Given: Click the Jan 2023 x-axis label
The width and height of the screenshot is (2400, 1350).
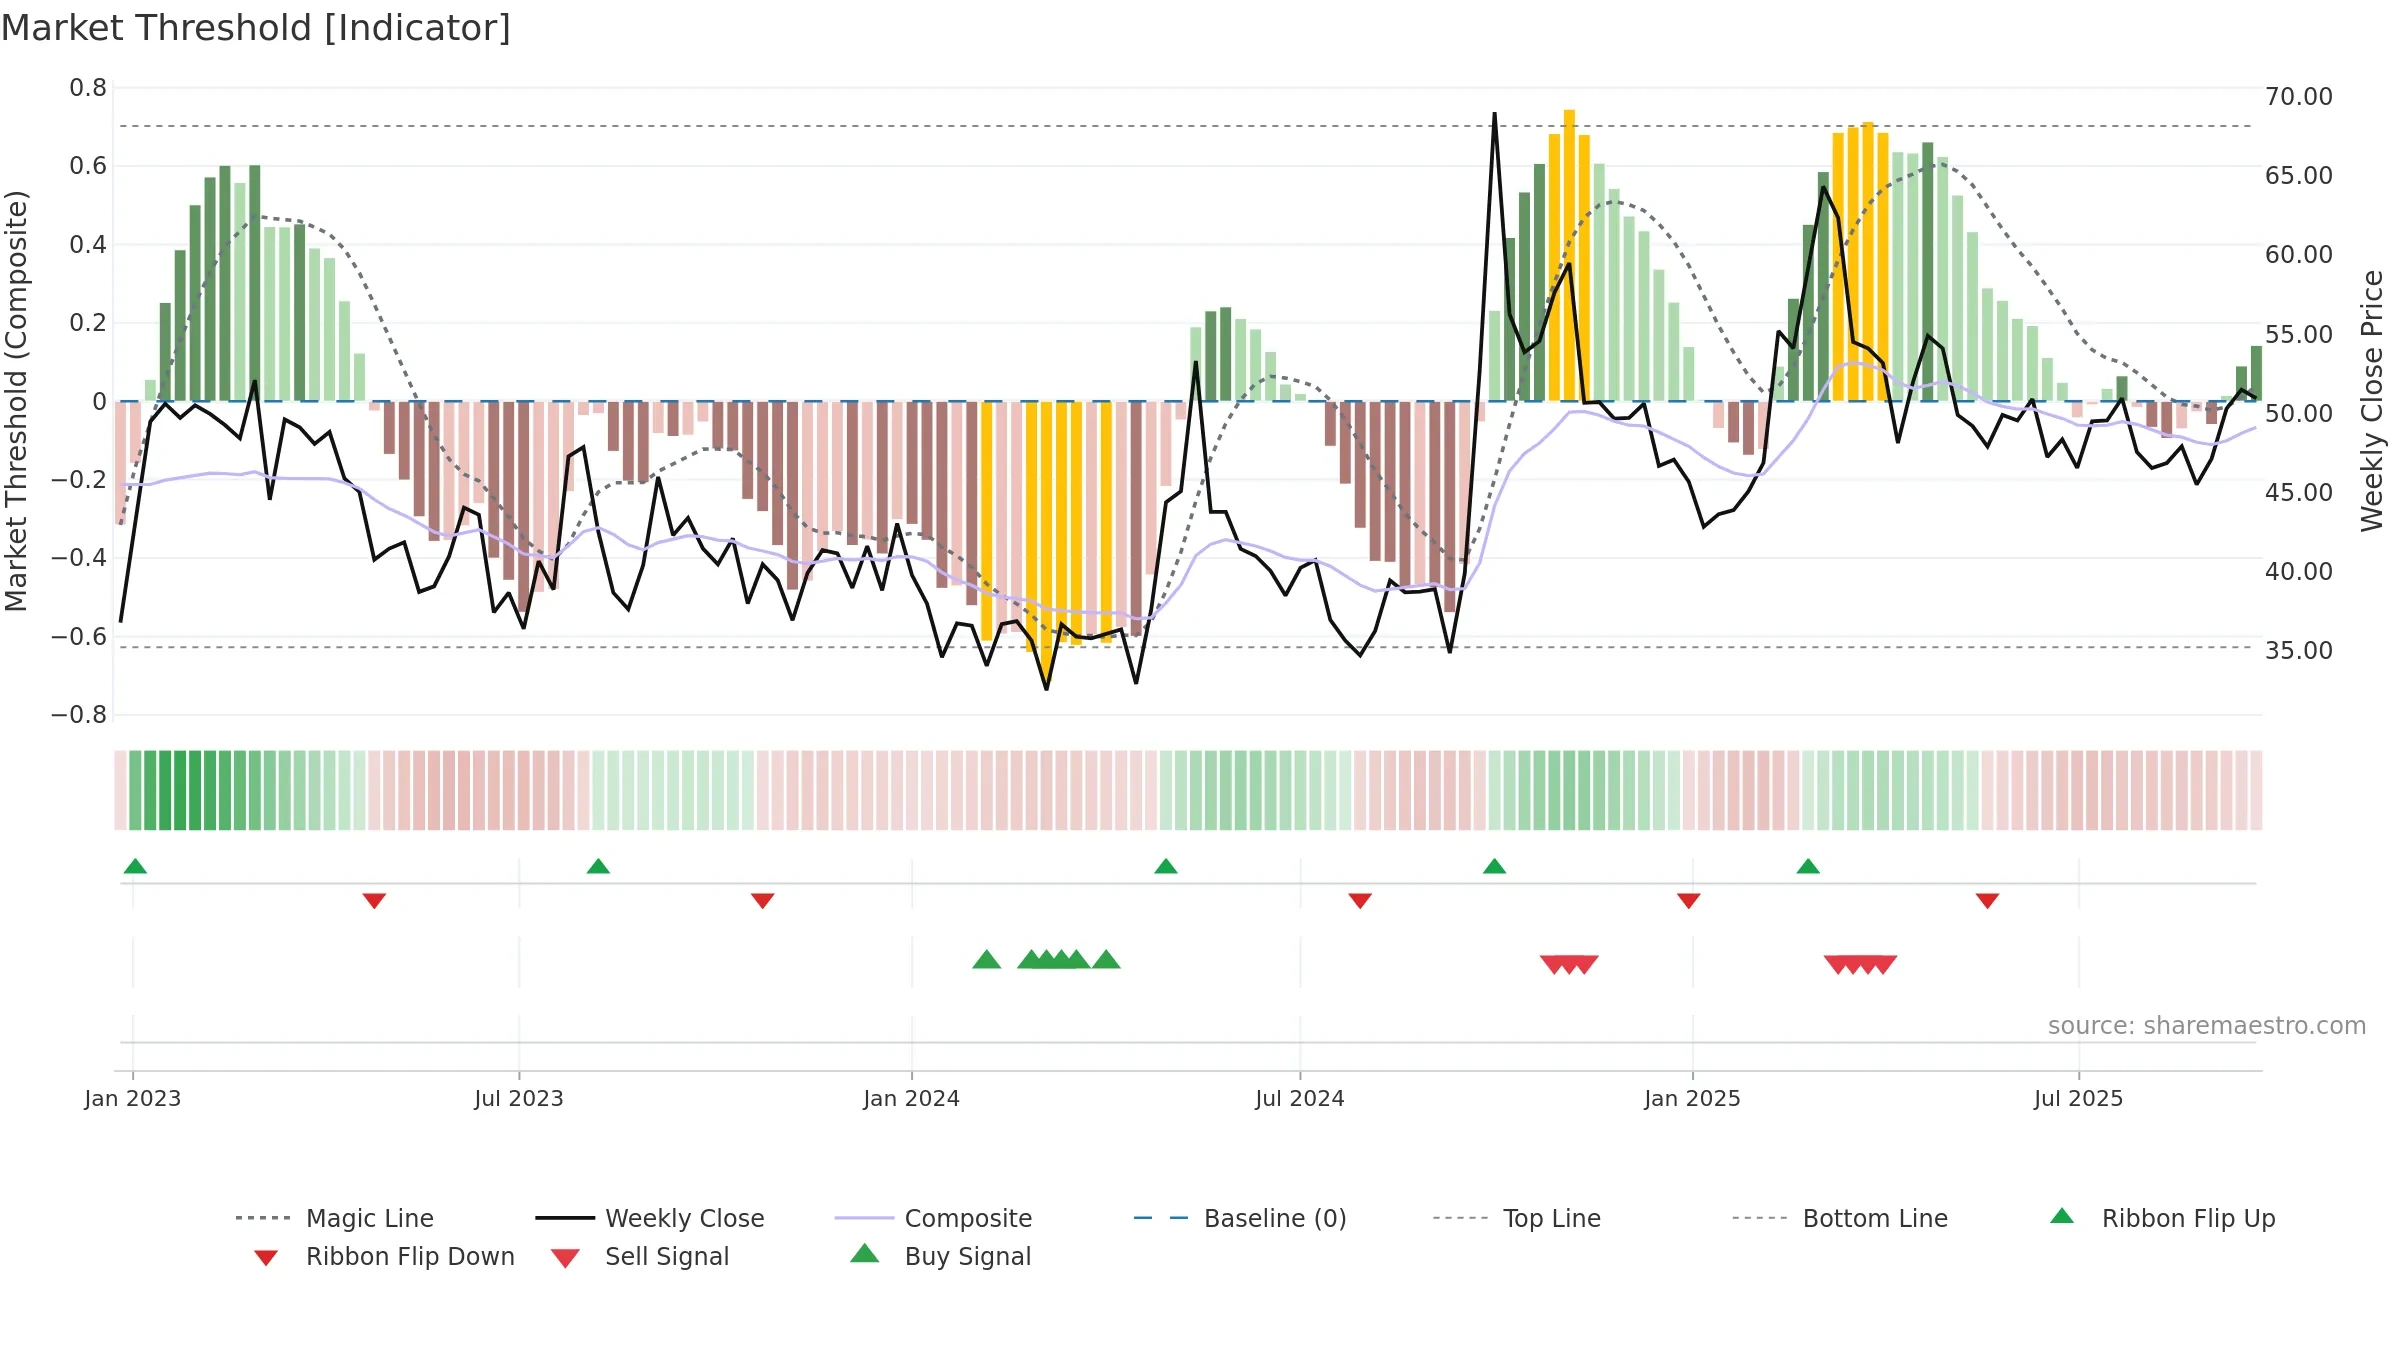Looking at the screenshot, I should (133, 1098).
